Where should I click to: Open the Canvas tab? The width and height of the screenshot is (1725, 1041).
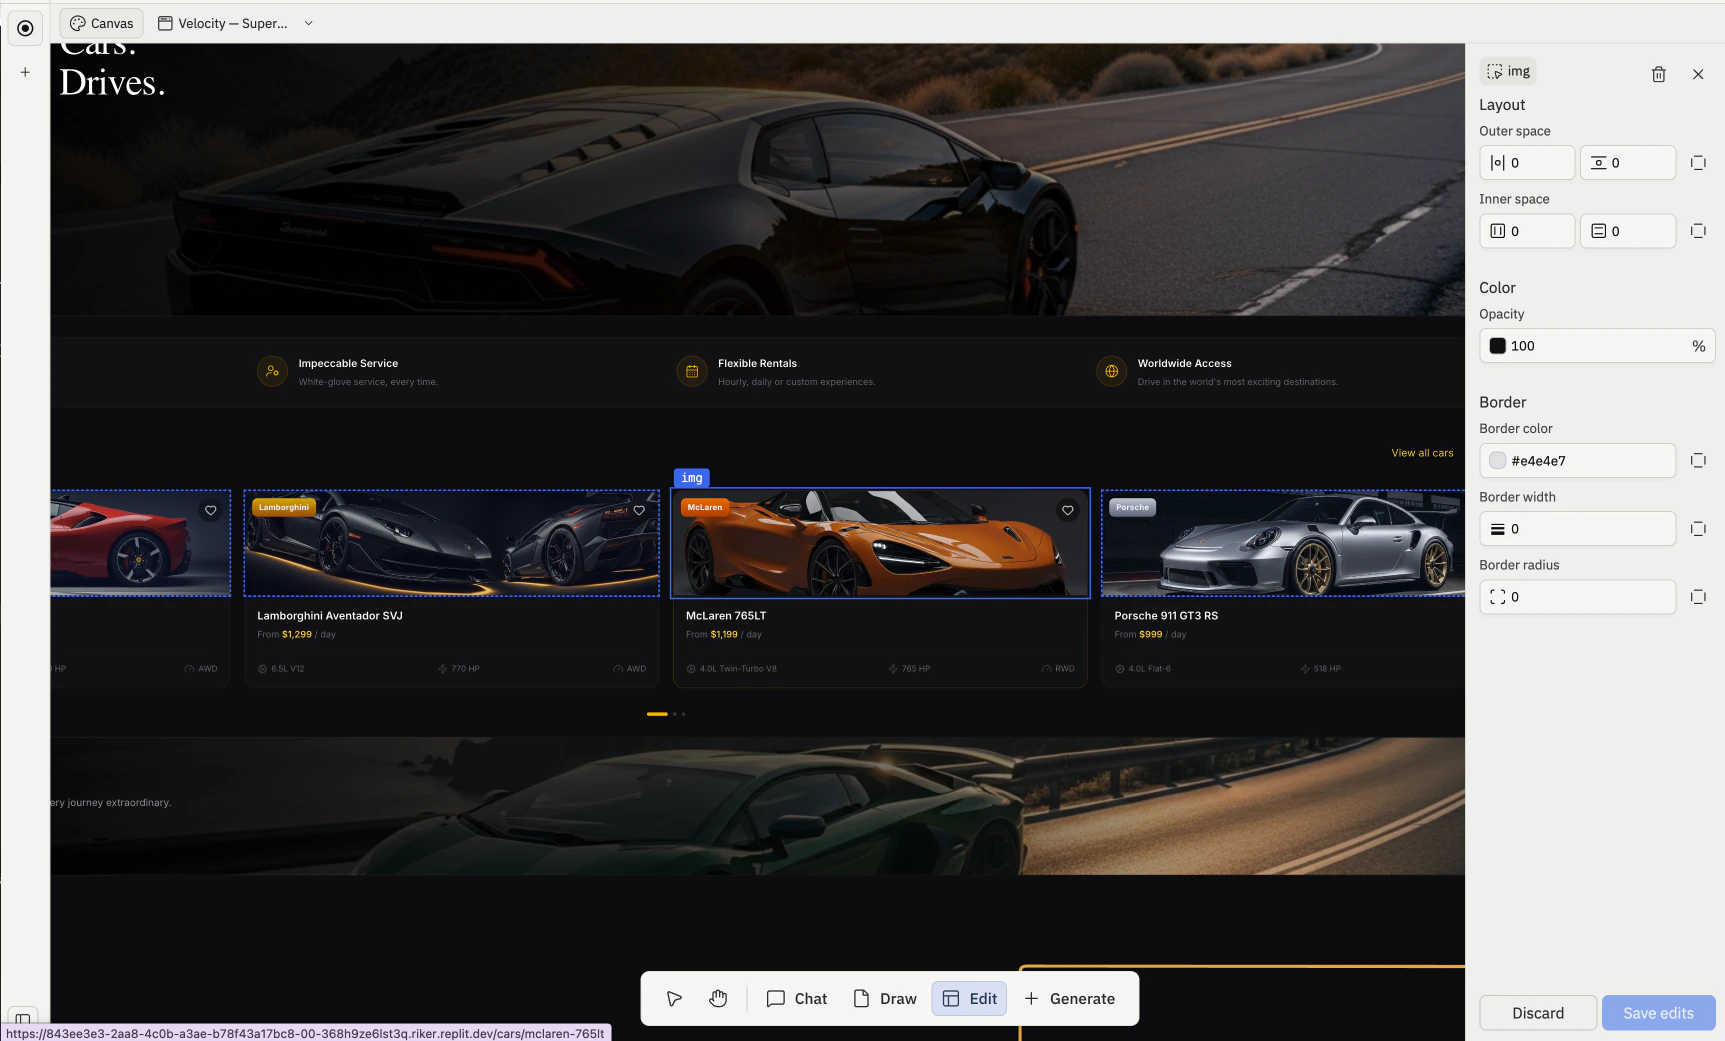point(102,23)
